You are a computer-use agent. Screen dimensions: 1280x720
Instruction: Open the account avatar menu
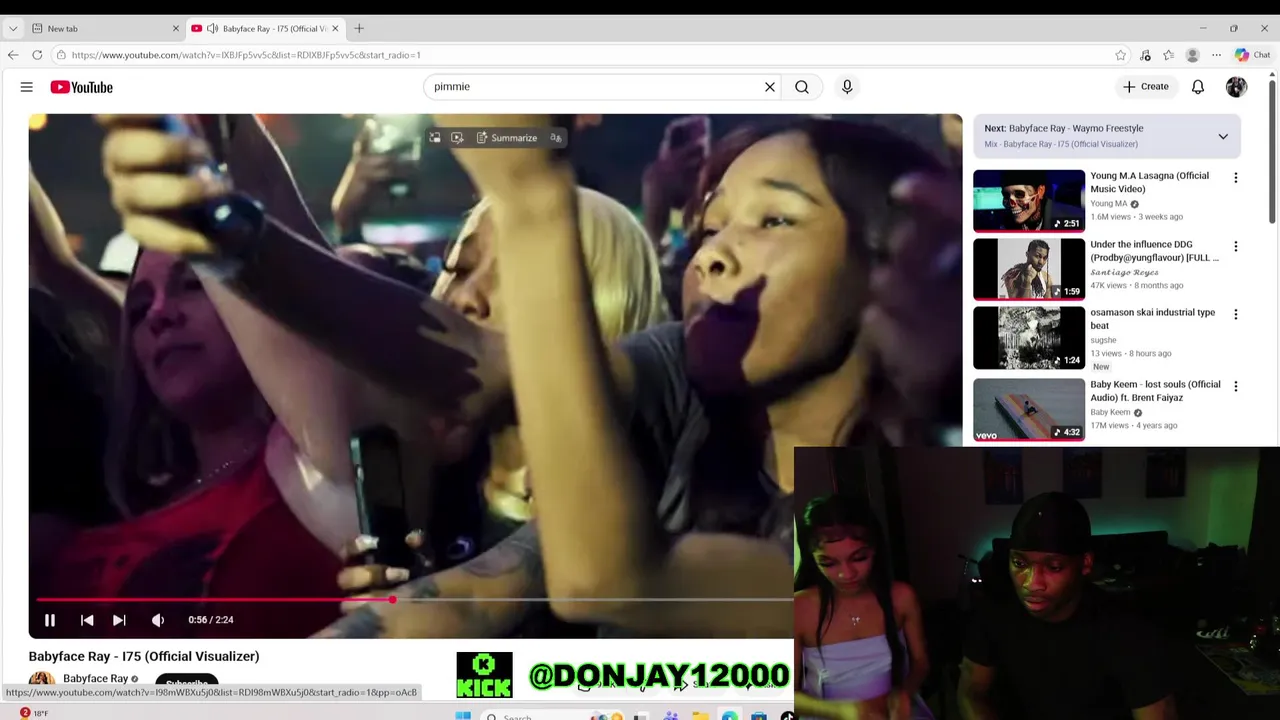click(x=1237, y=87)
